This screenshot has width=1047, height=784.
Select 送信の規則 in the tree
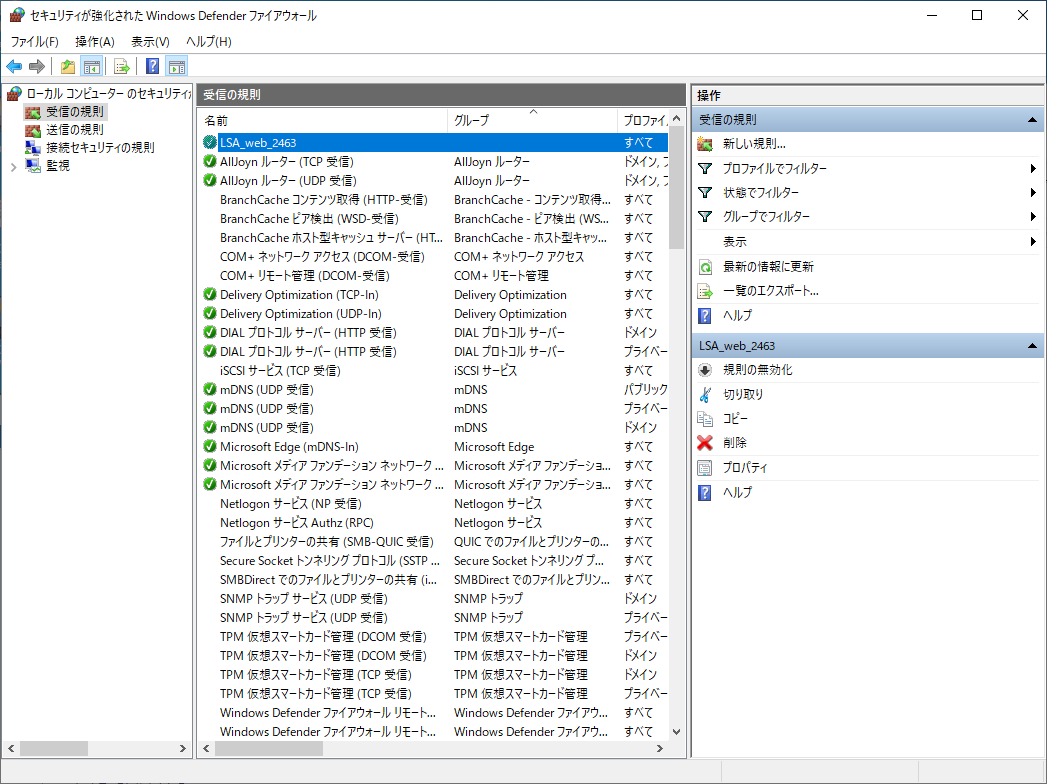(75, 130)
